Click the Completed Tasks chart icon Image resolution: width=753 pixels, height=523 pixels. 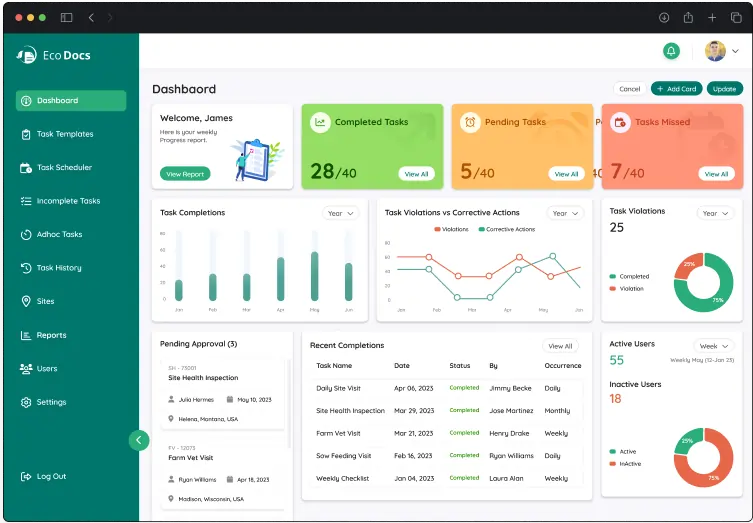320,122
